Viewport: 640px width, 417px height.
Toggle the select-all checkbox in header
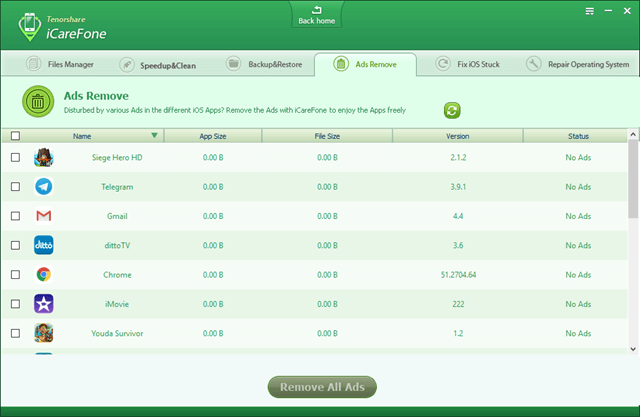click(16, 136)
